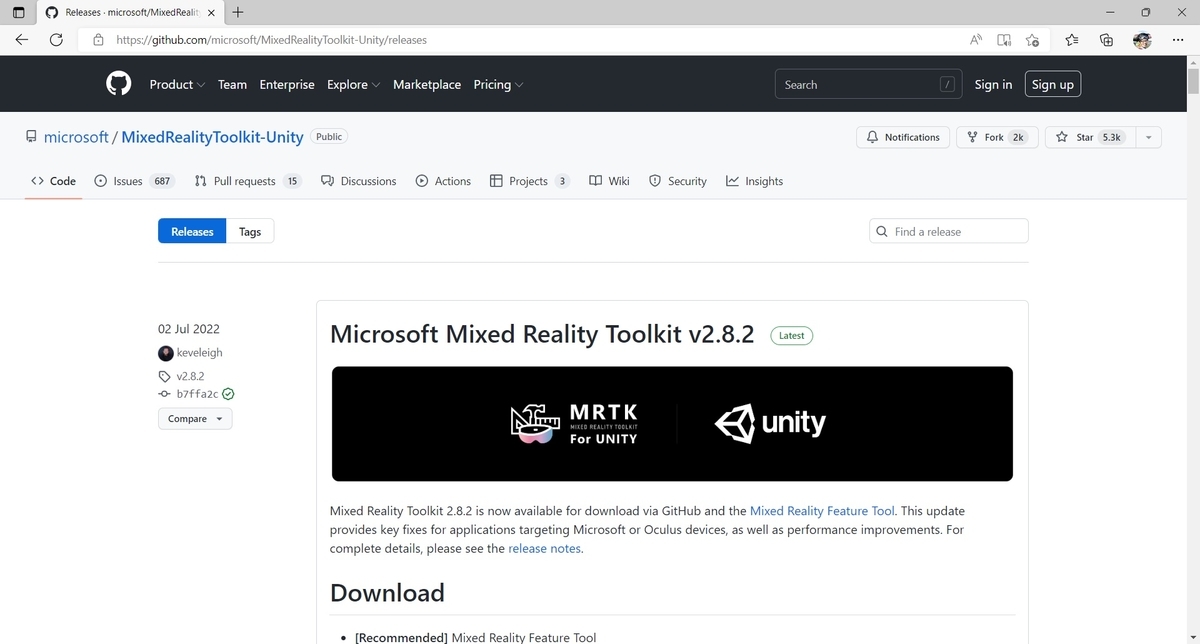Open the v2.8.2 tag link
Screen dimensions: 1200x644
[x=190, y=376]
